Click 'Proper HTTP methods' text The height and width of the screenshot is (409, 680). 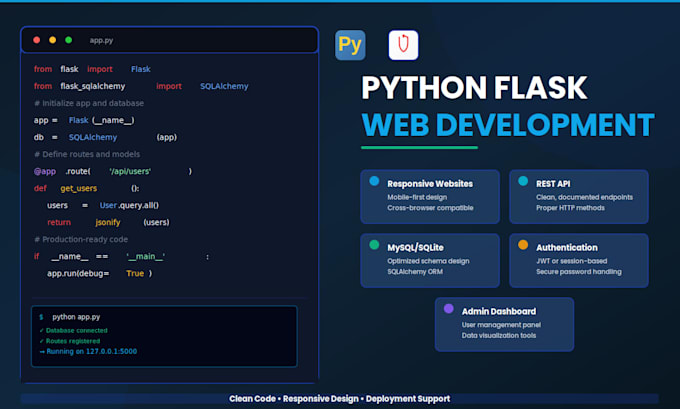[570, 208]
